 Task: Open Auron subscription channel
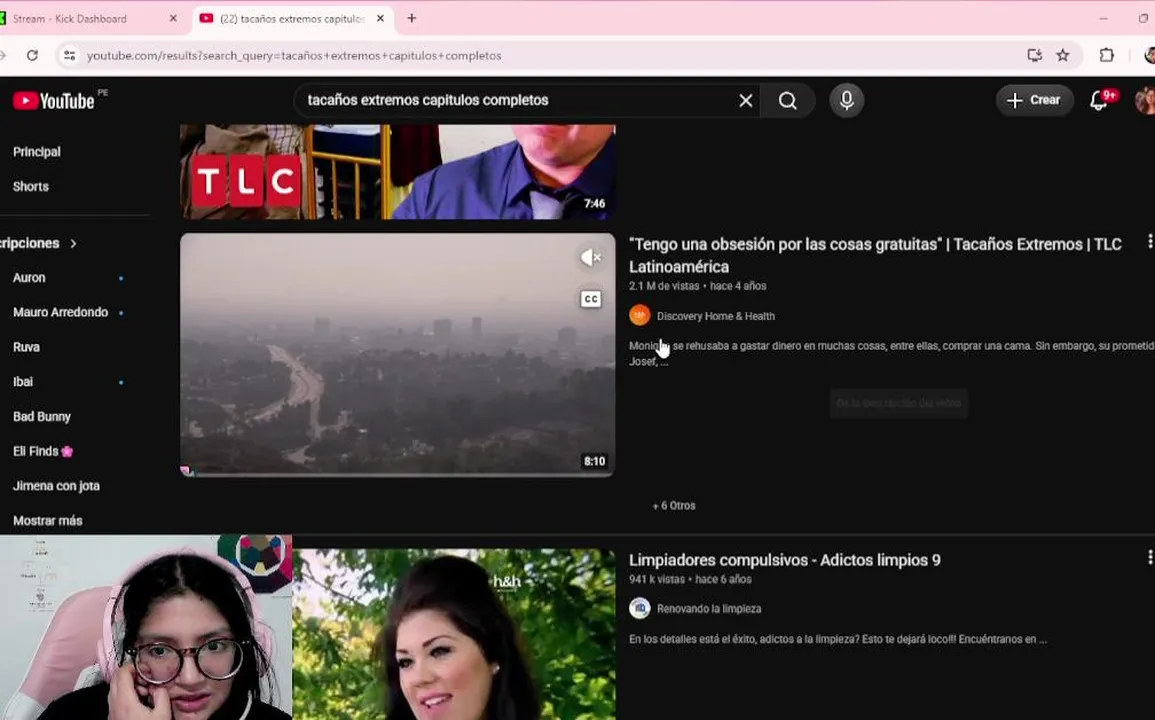click(x=29, y=278)
